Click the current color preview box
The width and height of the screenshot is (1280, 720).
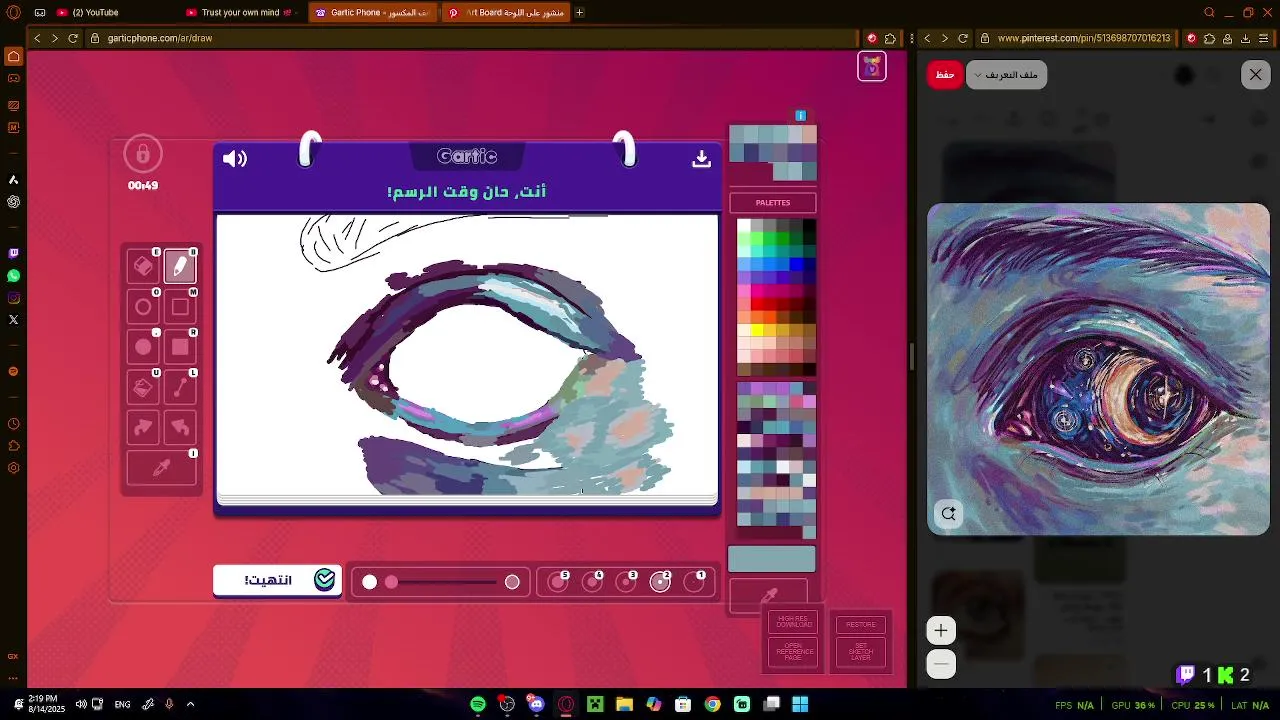pos(772,559)
